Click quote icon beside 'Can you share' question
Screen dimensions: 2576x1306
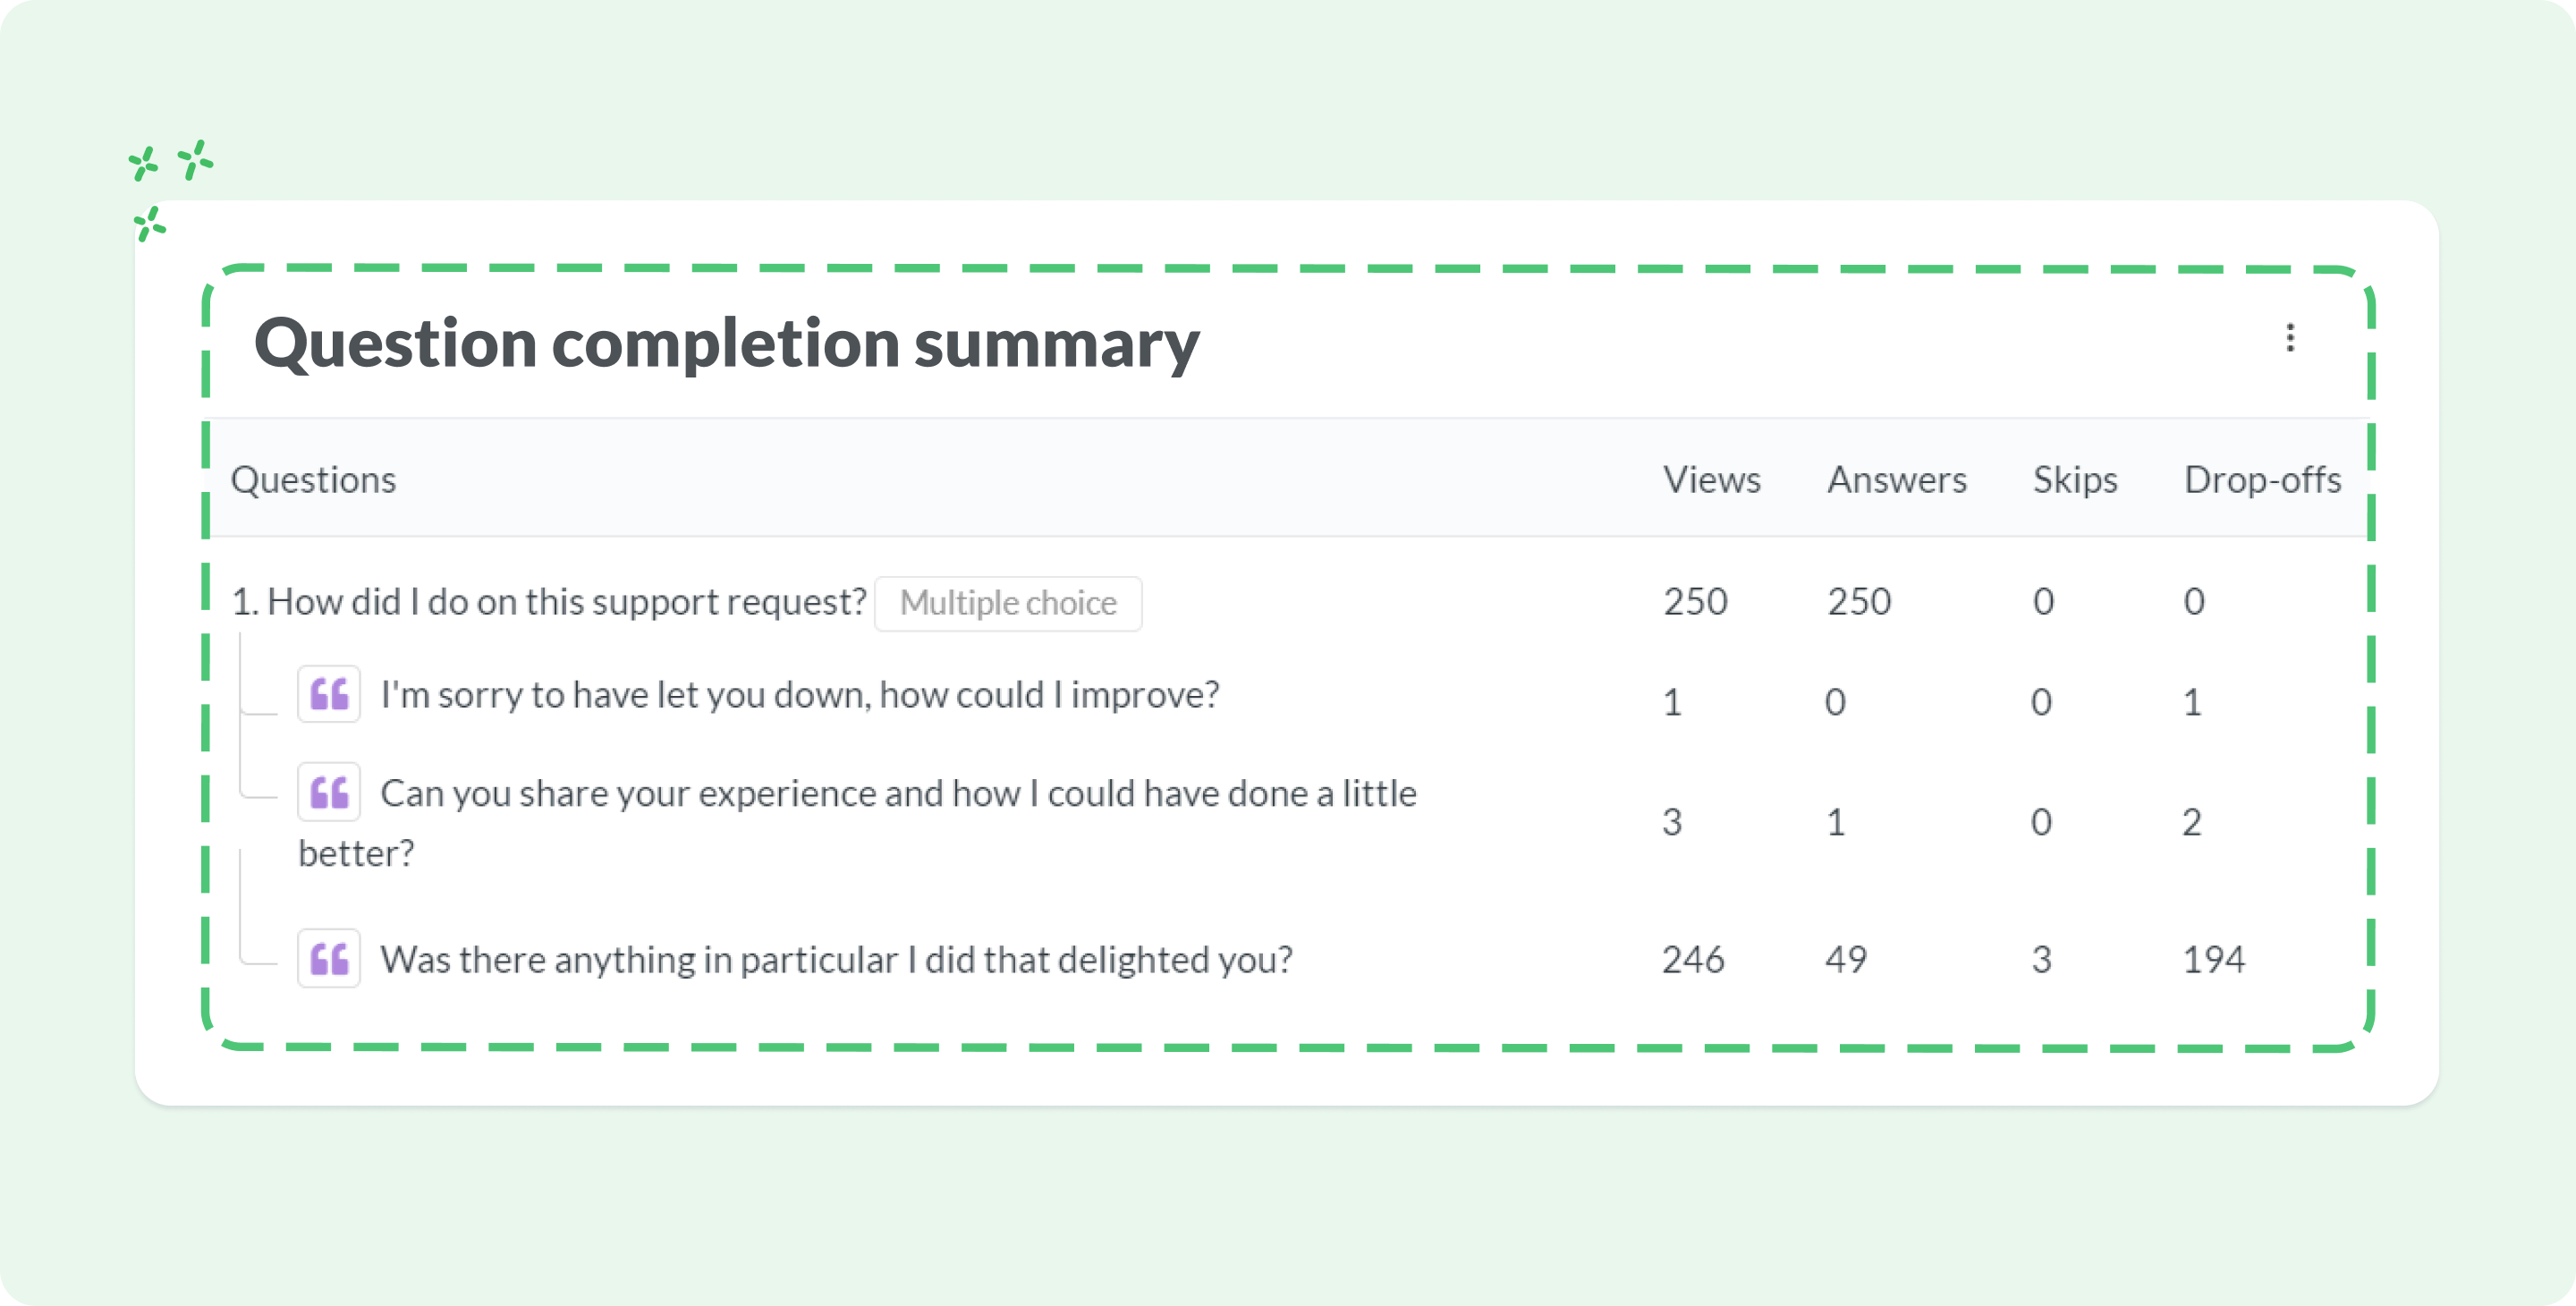coord(329,792)
